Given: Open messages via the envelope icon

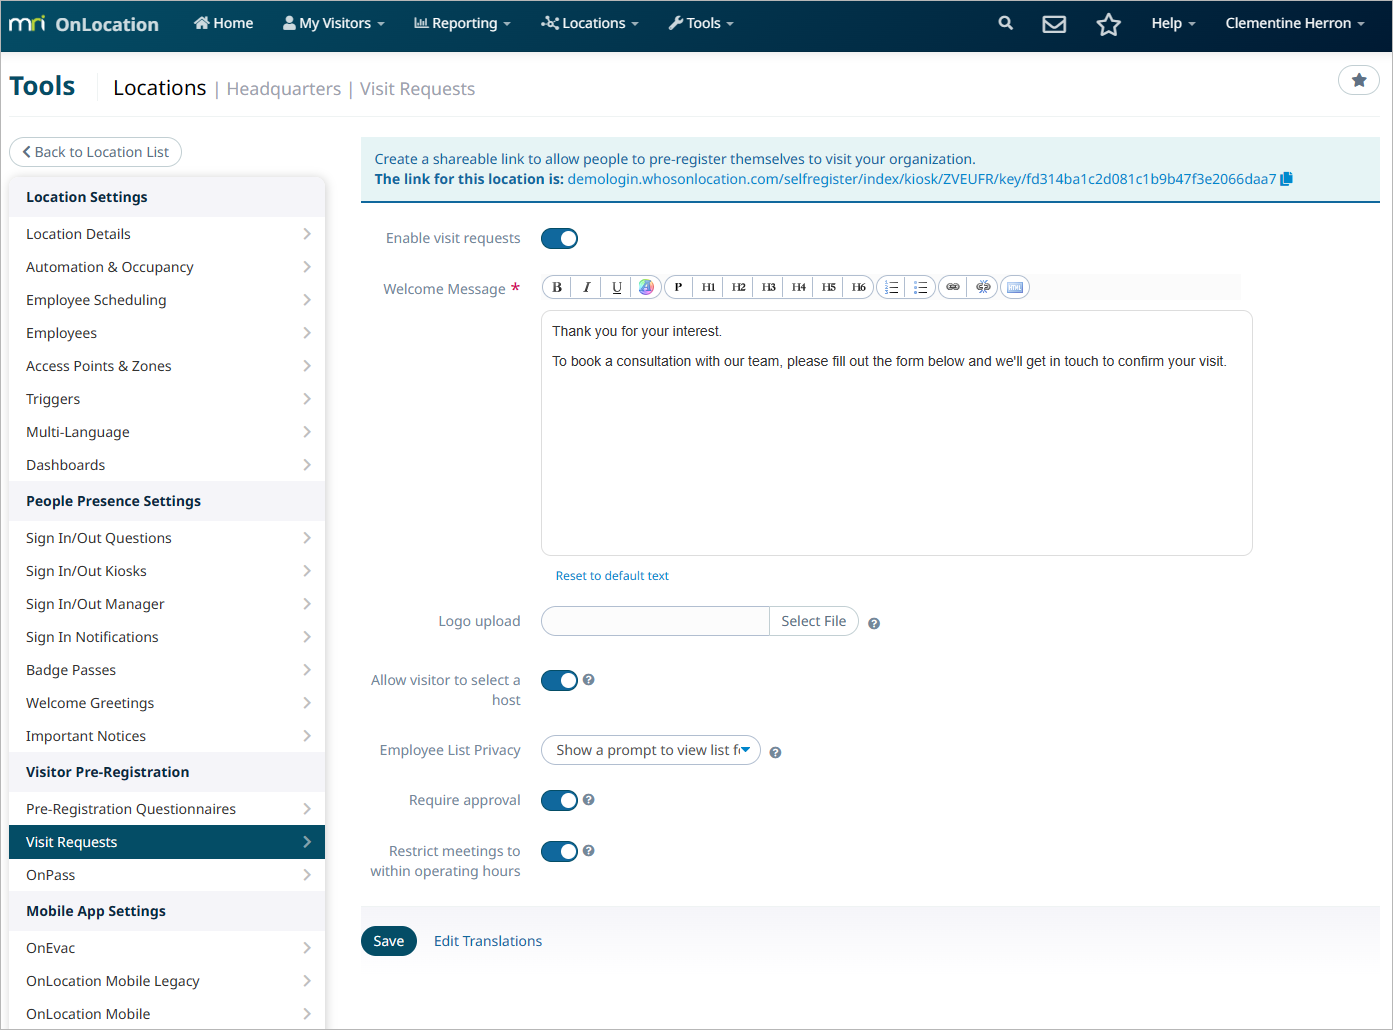Looking at the screenshot, I should pos(1054,24).
